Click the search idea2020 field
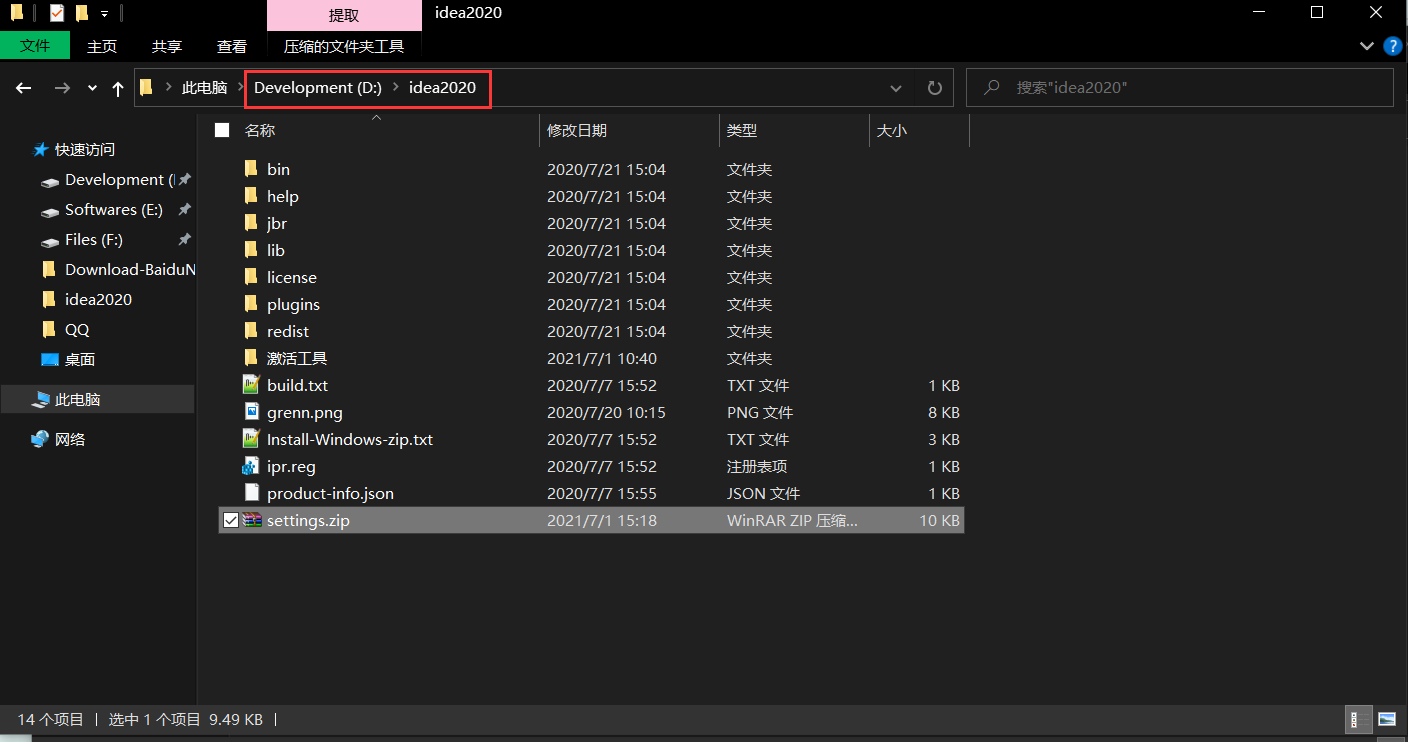This screenshot has width=1408, height=742. pyautogui.click(x=1180, y=88)
